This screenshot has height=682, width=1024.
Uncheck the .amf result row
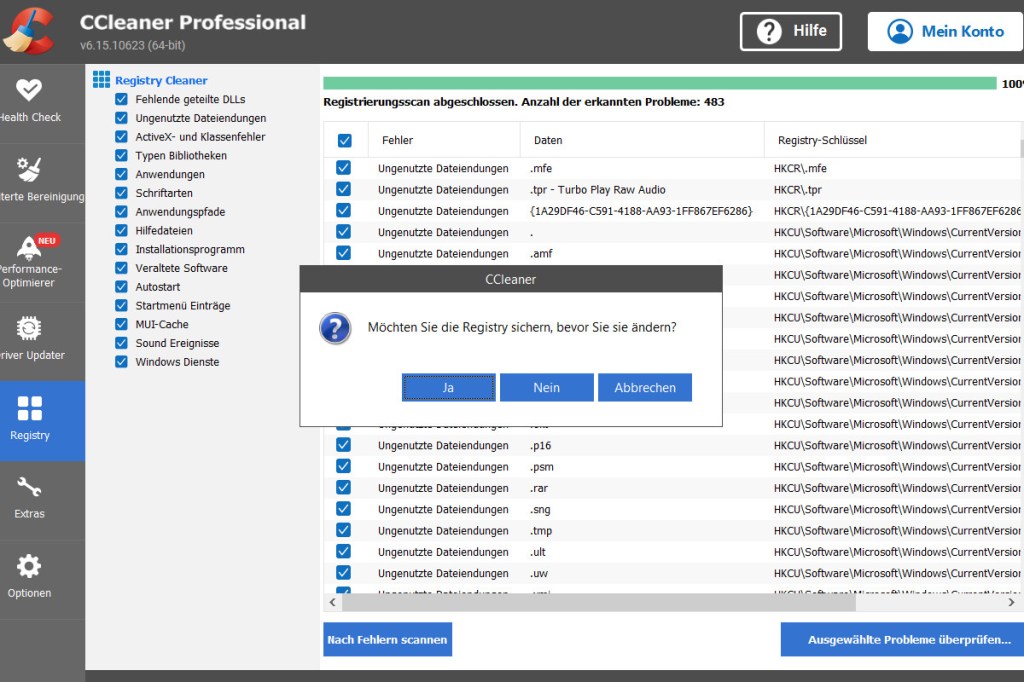pyautogui.click(x=344, y=253)
